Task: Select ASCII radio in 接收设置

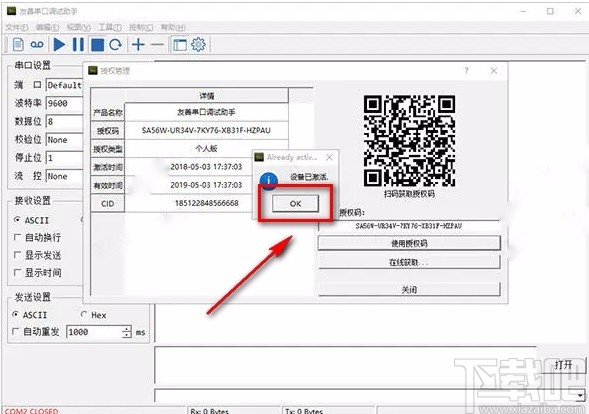Action: [17, 220]
